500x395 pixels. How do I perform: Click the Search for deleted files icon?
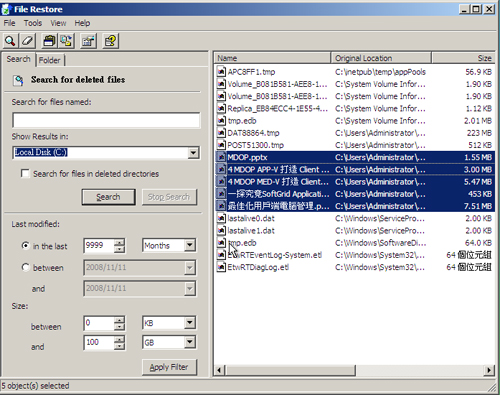pos(18,80)
